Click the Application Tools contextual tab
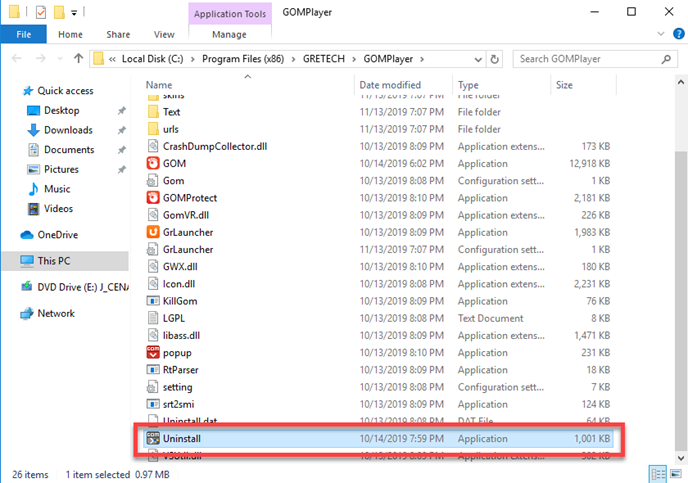688x483 pixels. pos(230,14)
